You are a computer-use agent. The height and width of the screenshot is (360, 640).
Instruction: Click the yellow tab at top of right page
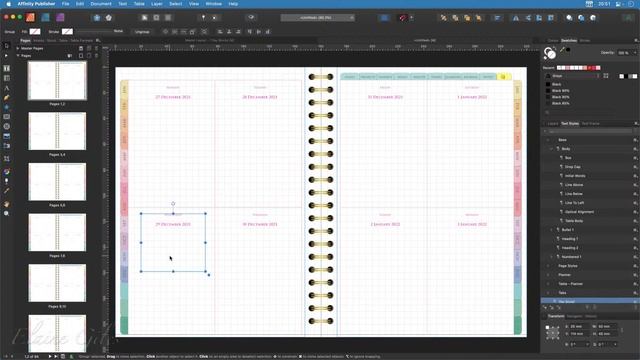coord(504,77)
